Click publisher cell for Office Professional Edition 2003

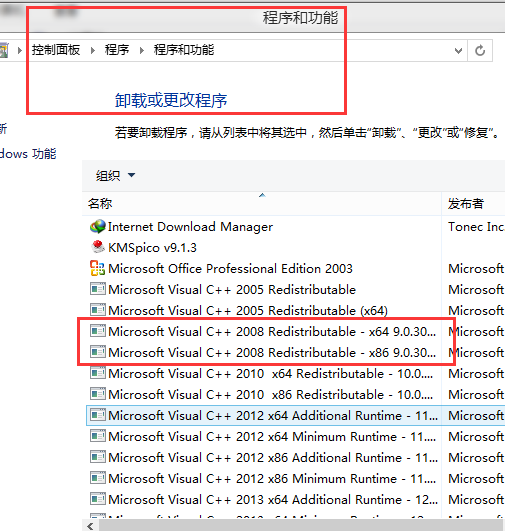(476, 269)
